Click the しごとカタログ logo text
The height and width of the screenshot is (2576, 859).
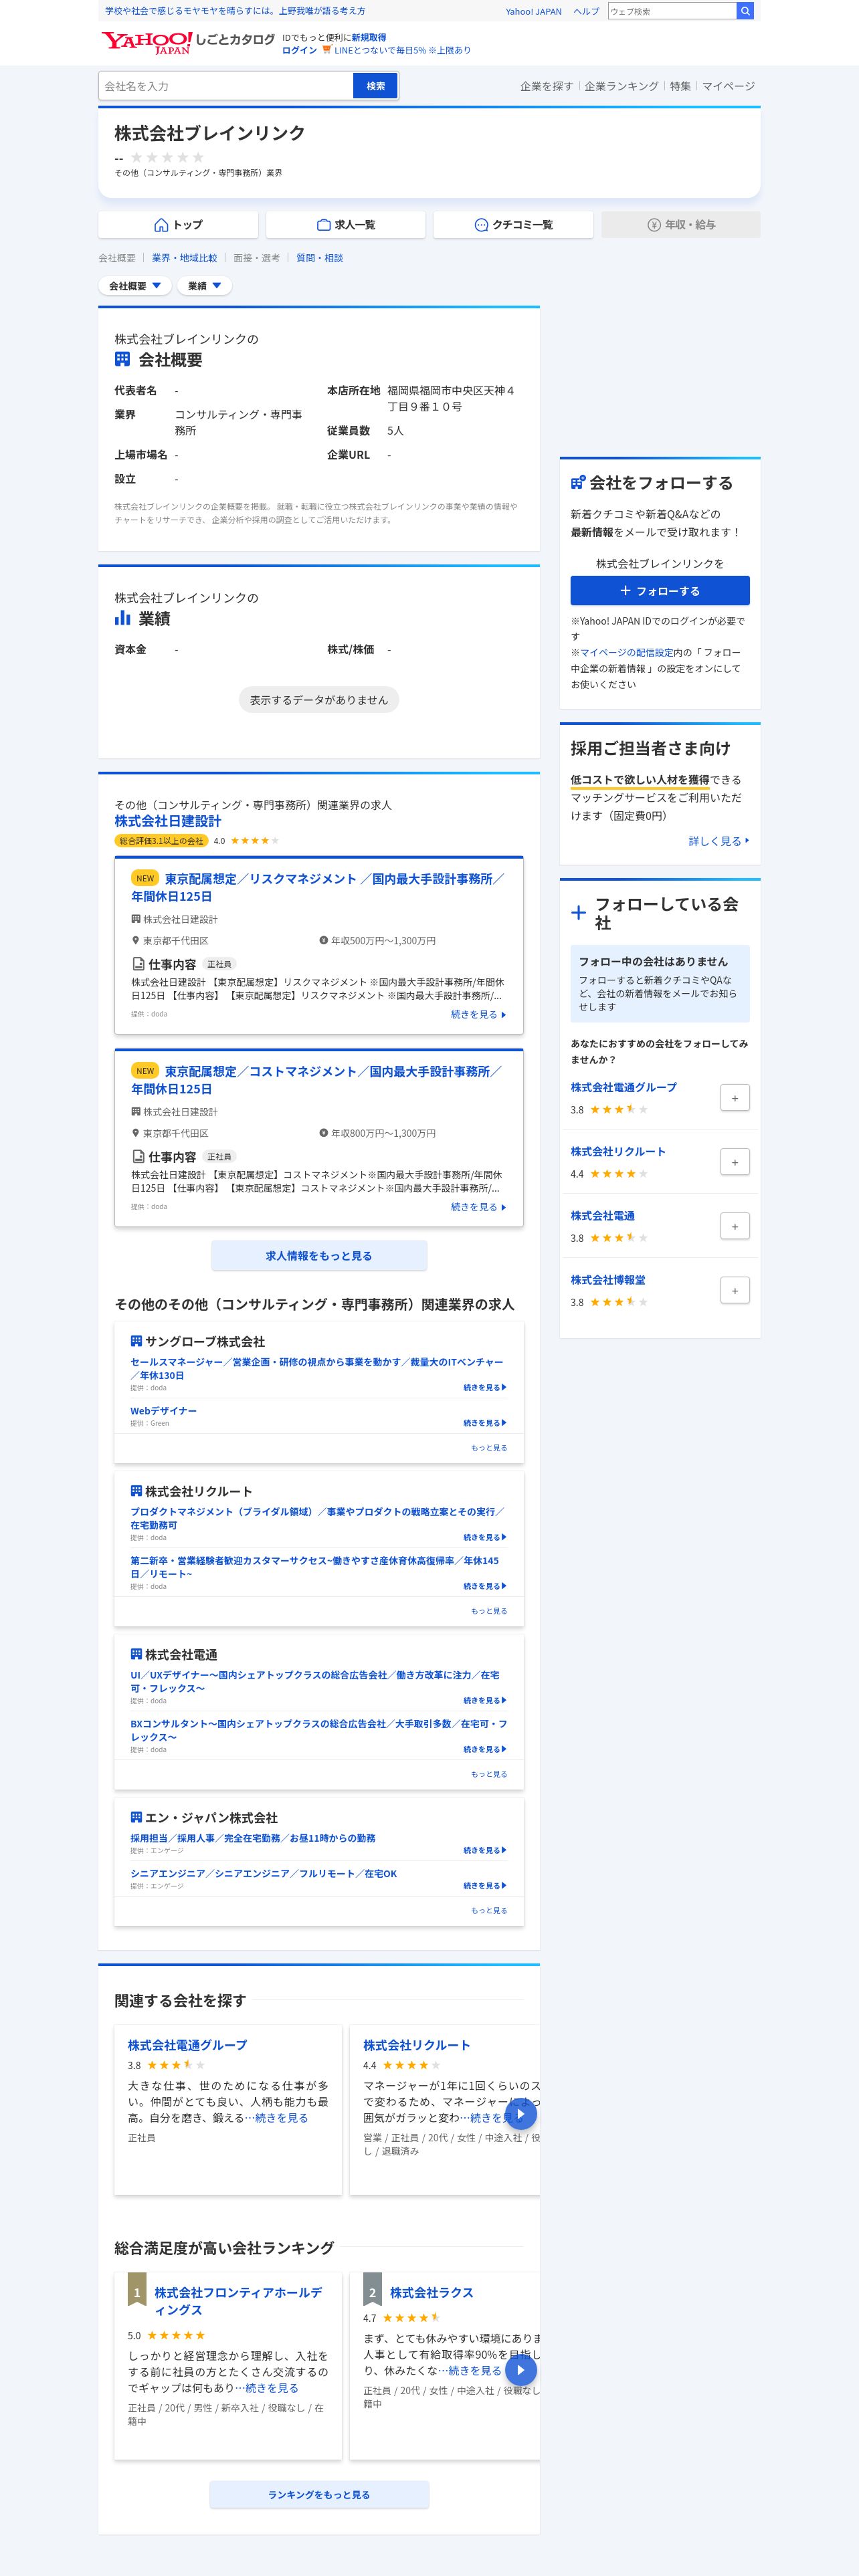[x=235, y=40]
